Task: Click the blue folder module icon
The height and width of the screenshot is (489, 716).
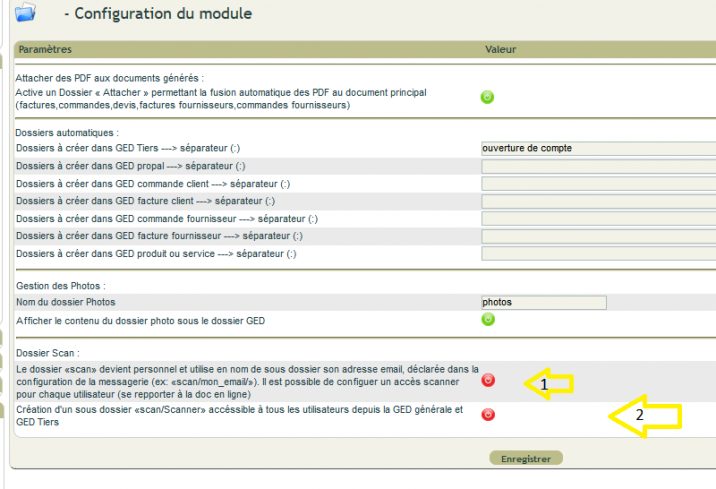Action: (25, 12)
